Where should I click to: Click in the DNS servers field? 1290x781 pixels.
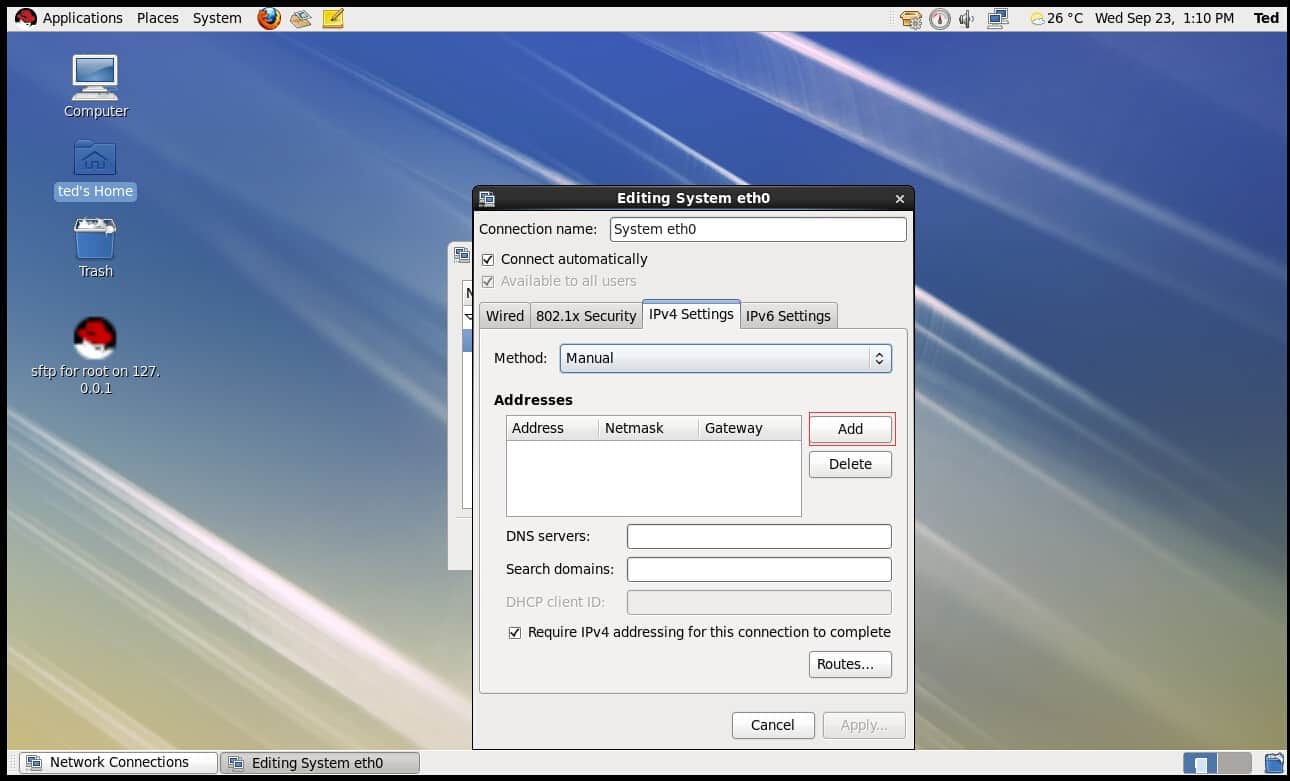tap(759, 537)
